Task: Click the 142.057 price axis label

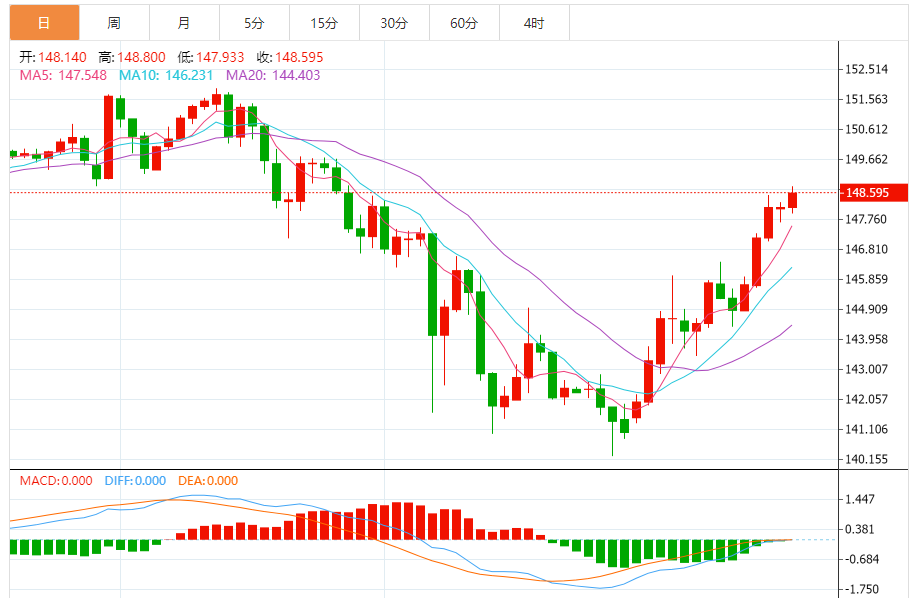Action: [867, 399]
